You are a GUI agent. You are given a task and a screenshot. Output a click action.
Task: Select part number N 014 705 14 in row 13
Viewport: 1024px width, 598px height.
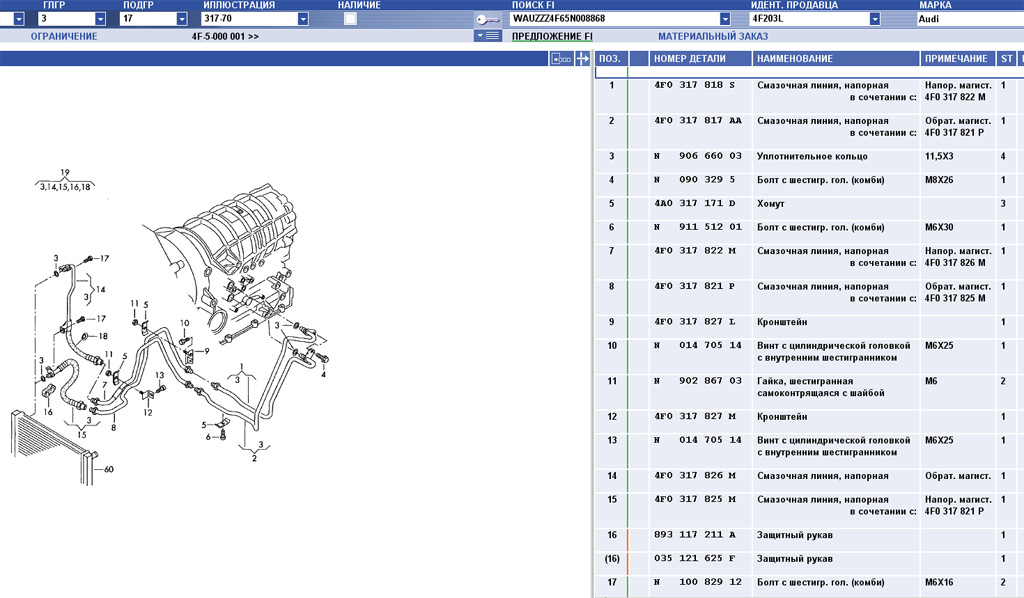[698, 440]
